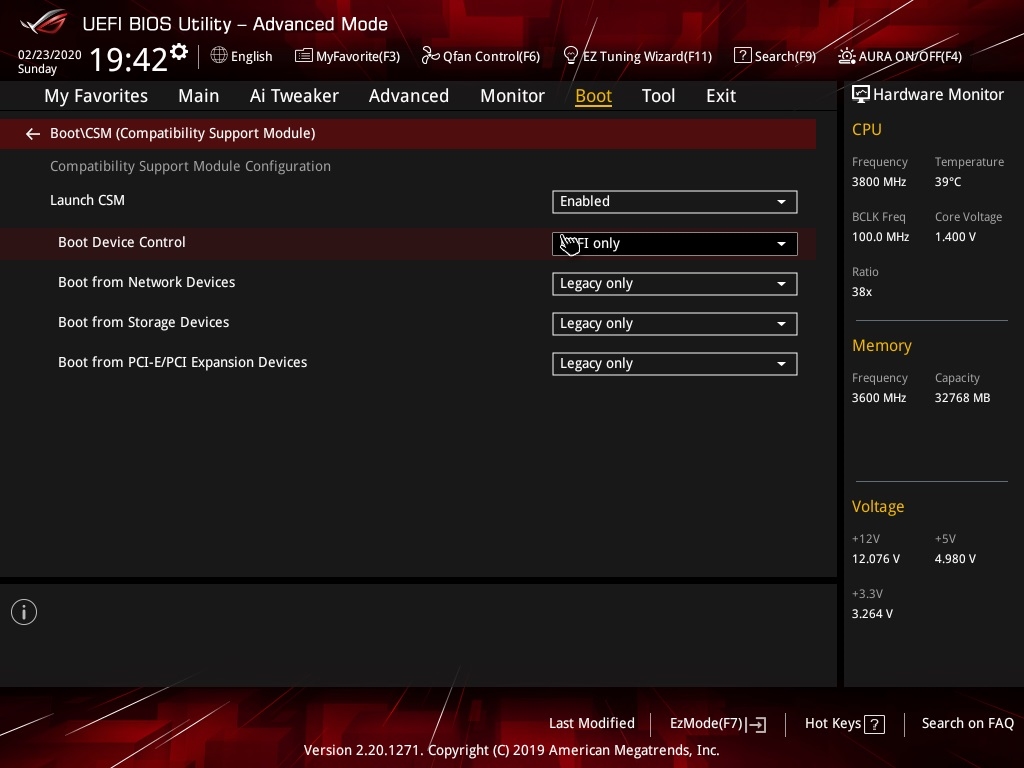The image size is (1024, 768).
Task: Click CPU temperature value 39°C
Action: tap(948, 182)
